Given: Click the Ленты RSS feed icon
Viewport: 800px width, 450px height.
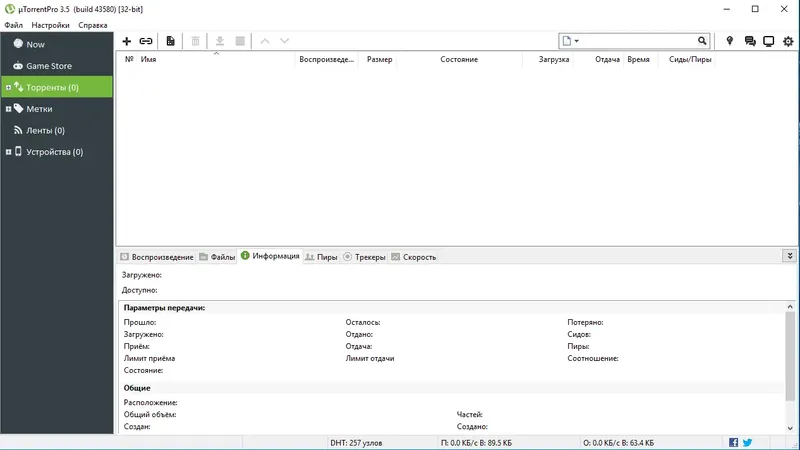Looking at the screenshot, I should 18,130.
